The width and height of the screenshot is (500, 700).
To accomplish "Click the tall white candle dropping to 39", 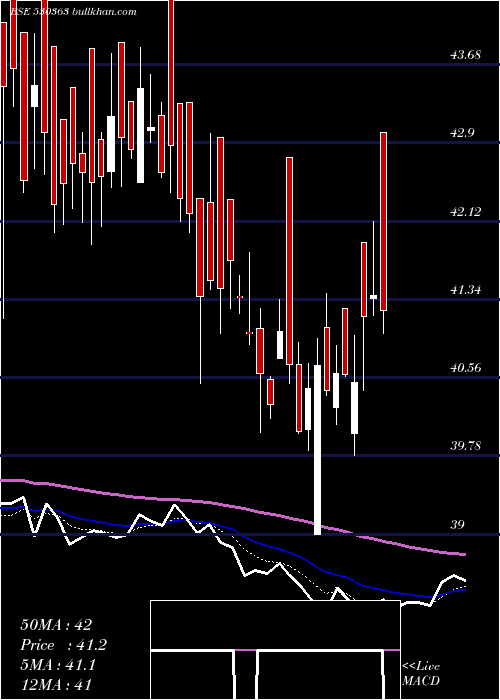I will pos(317,450).
